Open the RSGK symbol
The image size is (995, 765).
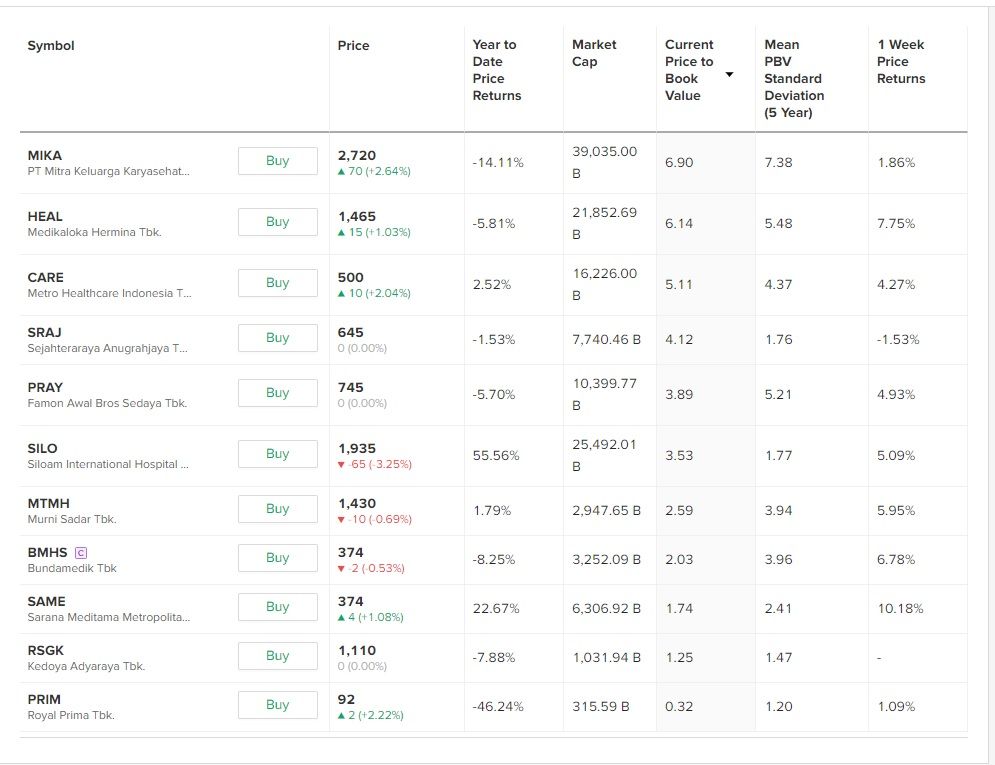(x=46, y=650)
